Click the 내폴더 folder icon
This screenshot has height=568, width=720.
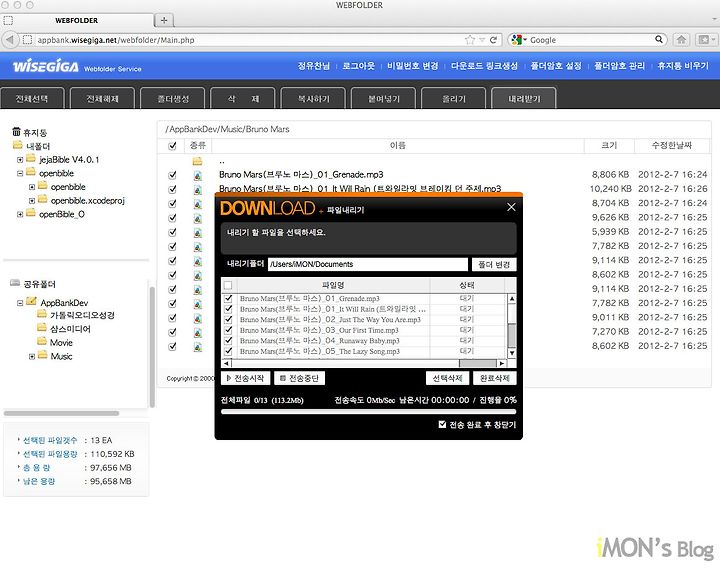[18, 146]
